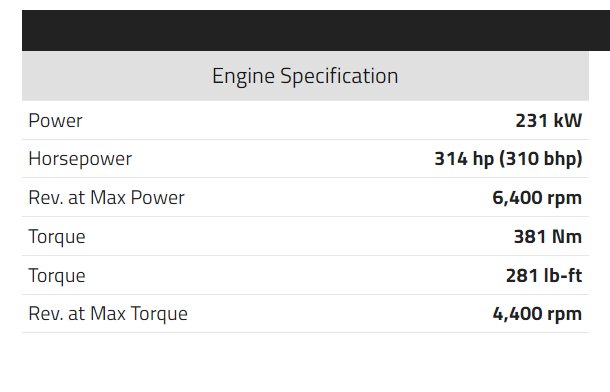Click the word Specification in the header

pyautogui.click(x=339, y=76)
